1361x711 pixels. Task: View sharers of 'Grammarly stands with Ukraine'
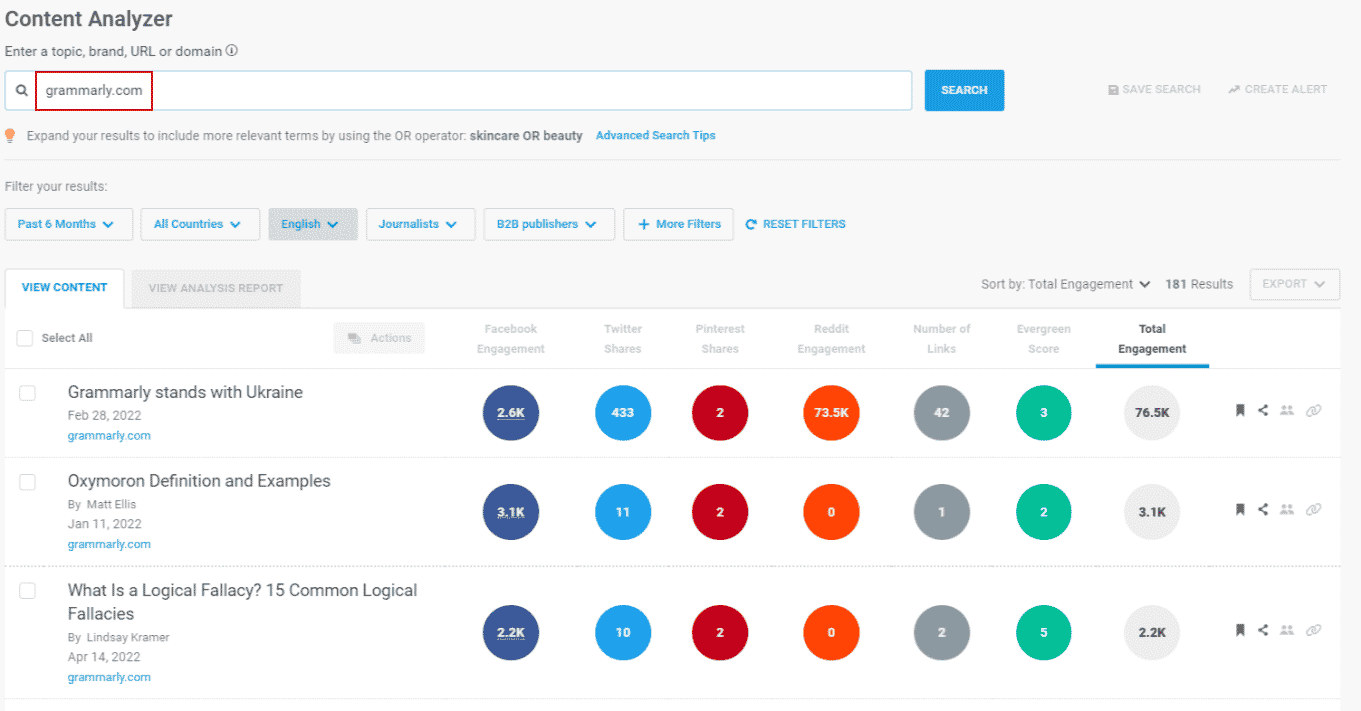(1287, 410)
